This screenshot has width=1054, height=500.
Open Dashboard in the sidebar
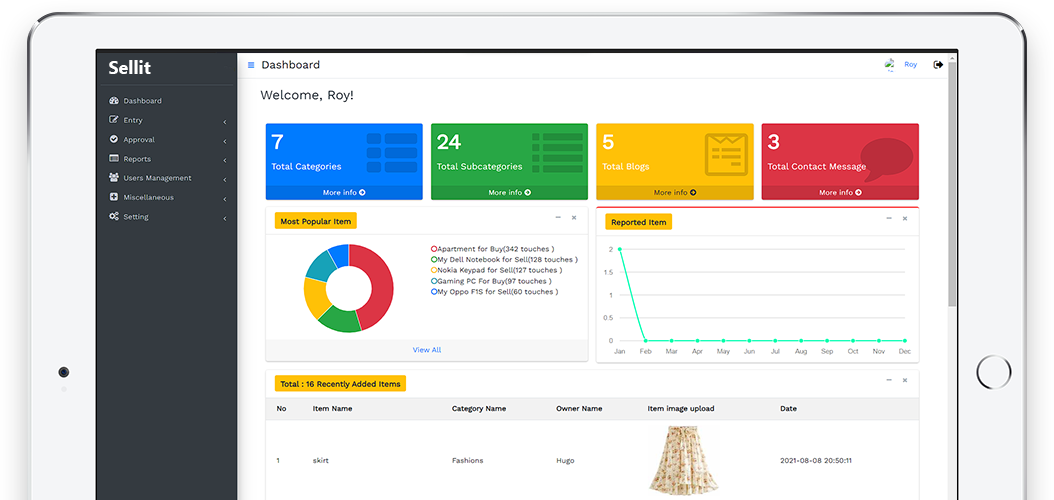click(x=142, y=101)
